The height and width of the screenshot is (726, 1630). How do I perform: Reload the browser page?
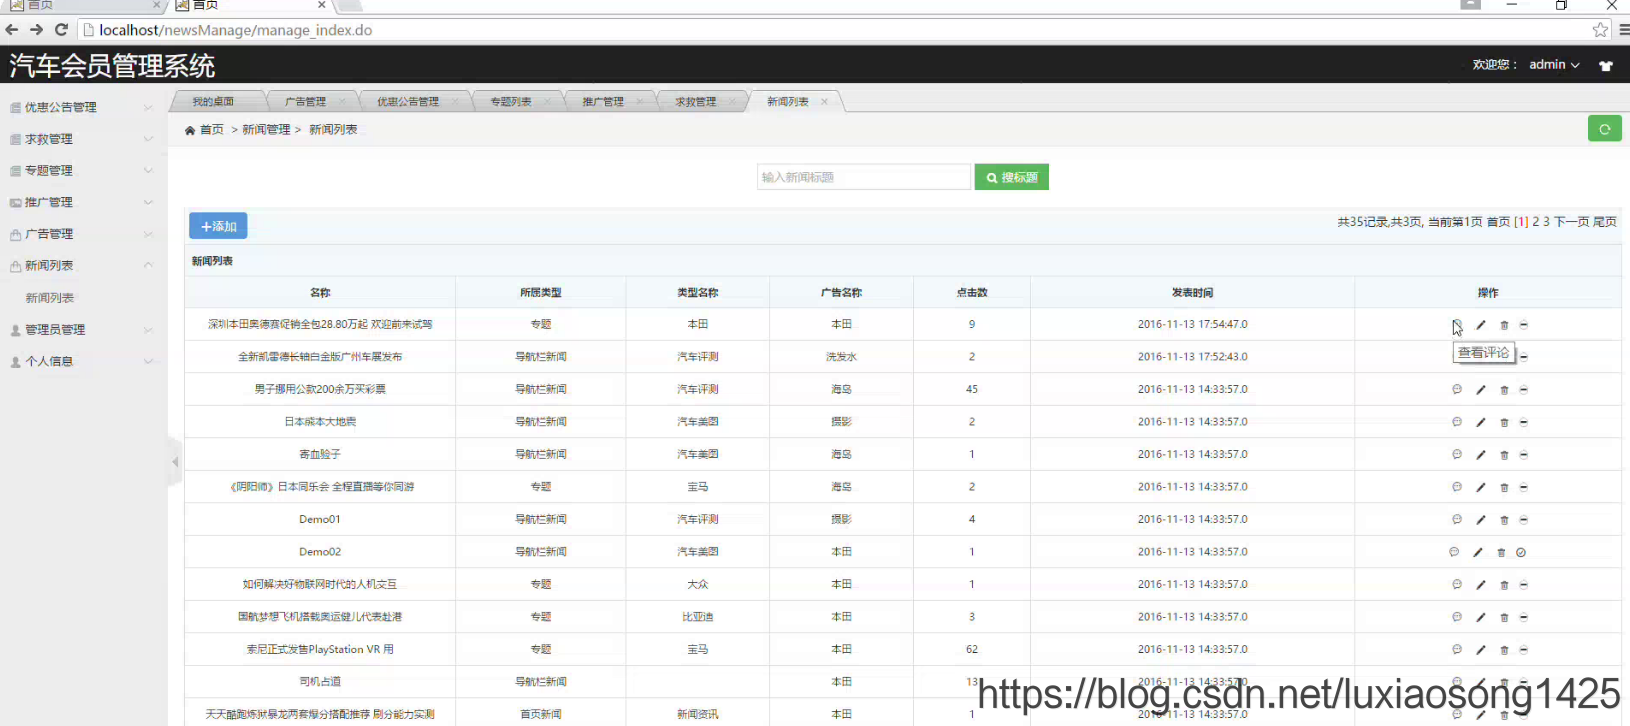tap(61, 30)
